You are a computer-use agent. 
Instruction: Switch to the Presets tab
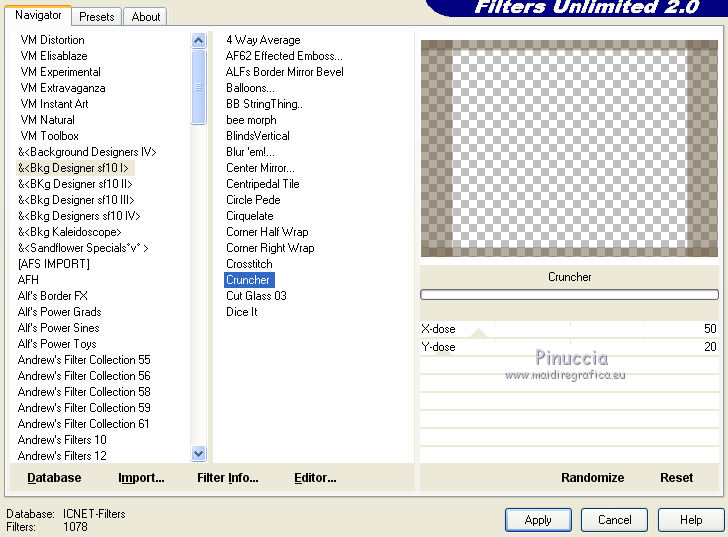click(x=96, y=17)
